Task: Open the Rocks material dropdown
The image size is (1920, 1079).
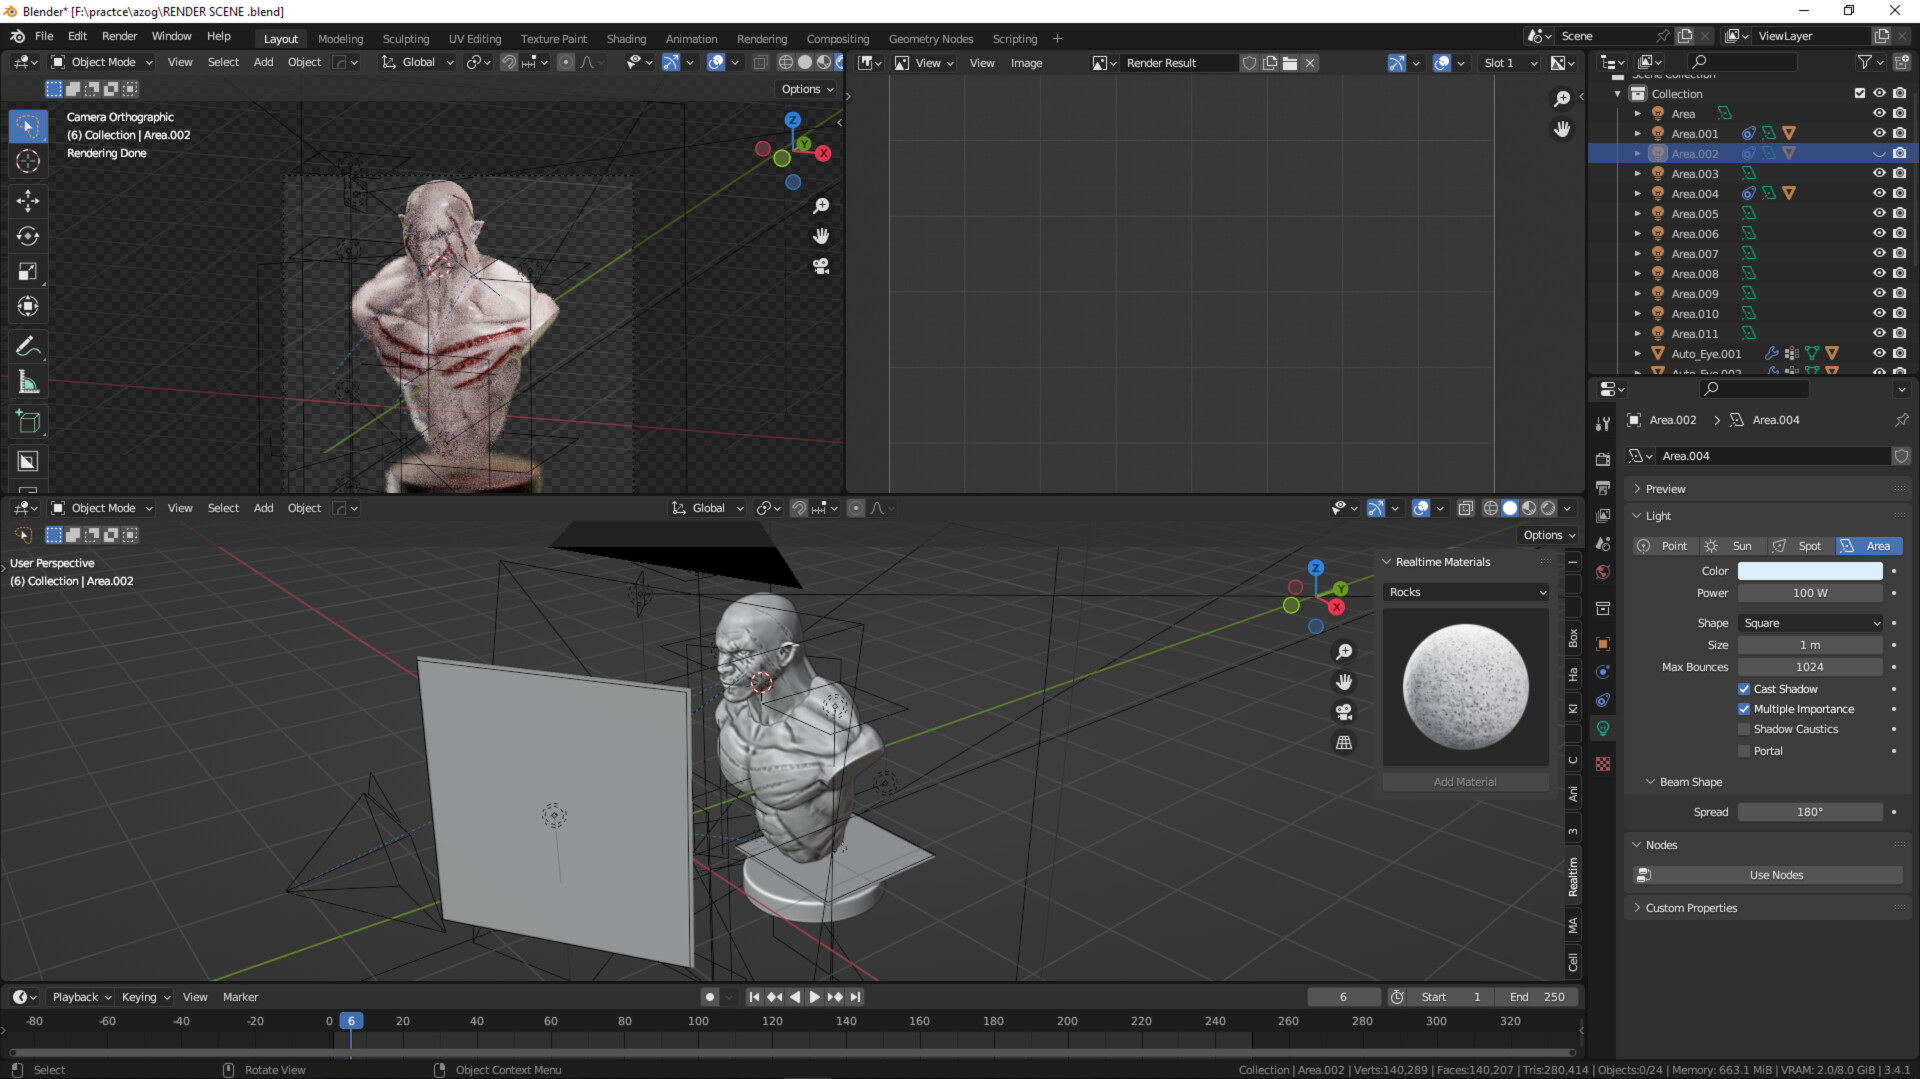Action: [1465, 591]
